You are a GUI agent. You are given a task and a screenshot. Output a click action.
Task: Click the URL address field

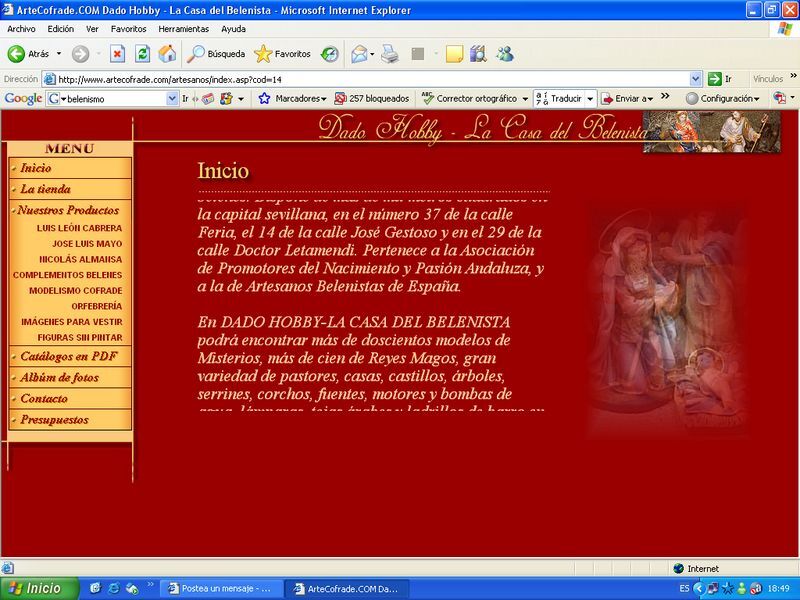click(x=370, y=79)
